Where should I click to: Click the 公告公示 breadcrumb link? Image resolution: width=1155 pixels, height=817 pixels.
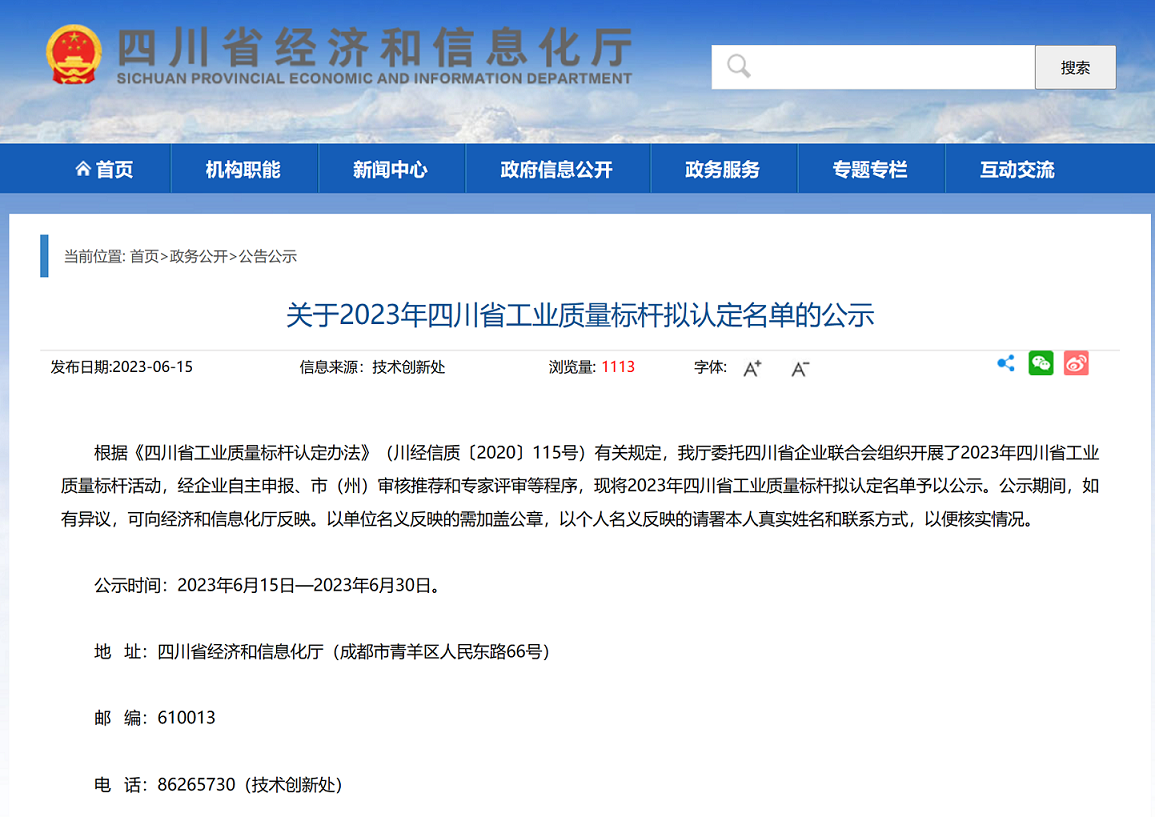(x=268, y=256)
